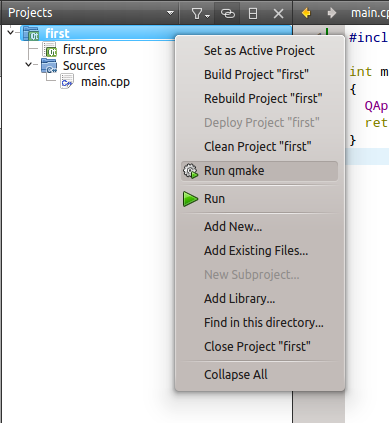Click the first.pro file icon
This screenshot has height=423, width=389.
pos(50,50)
